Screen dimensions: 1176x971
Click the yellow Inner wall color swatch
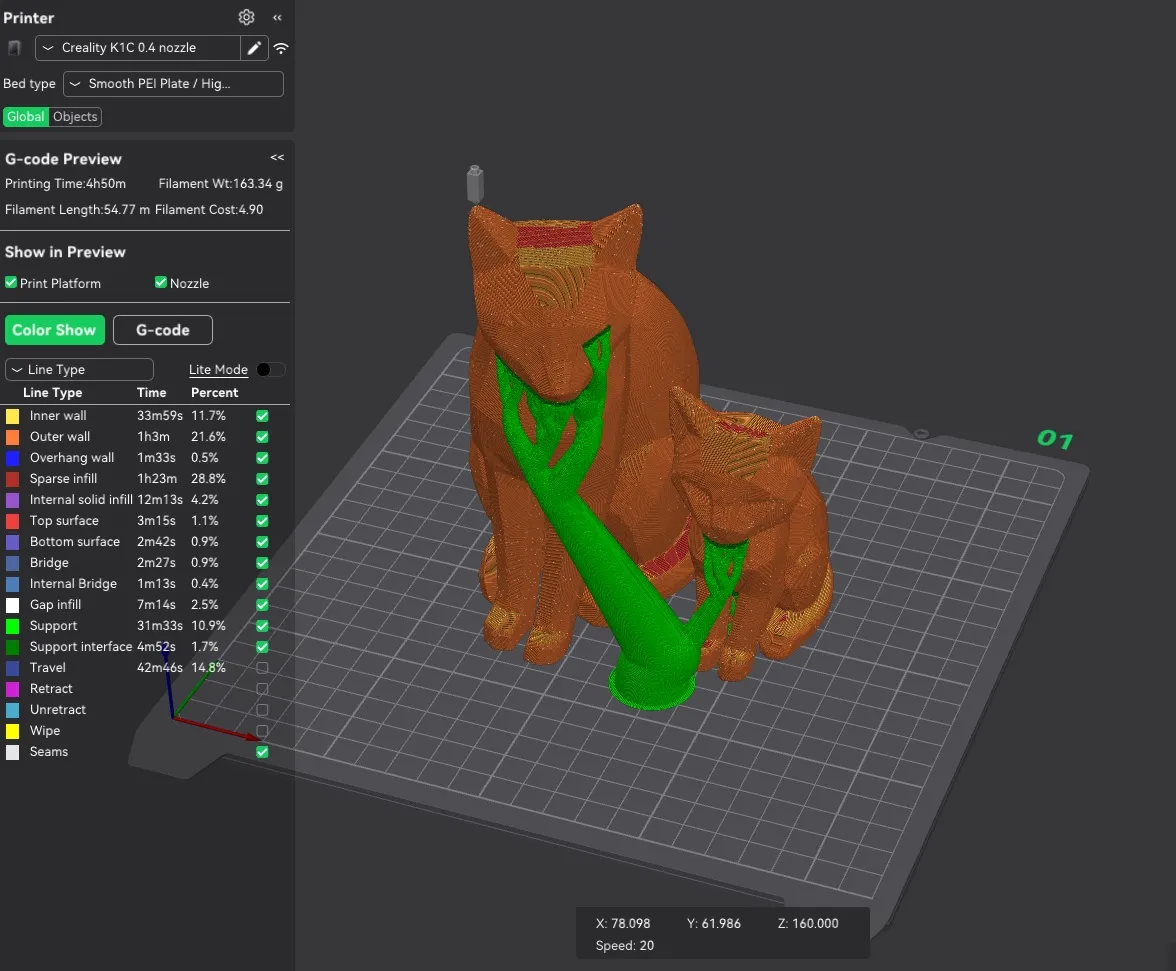[11, 415]
